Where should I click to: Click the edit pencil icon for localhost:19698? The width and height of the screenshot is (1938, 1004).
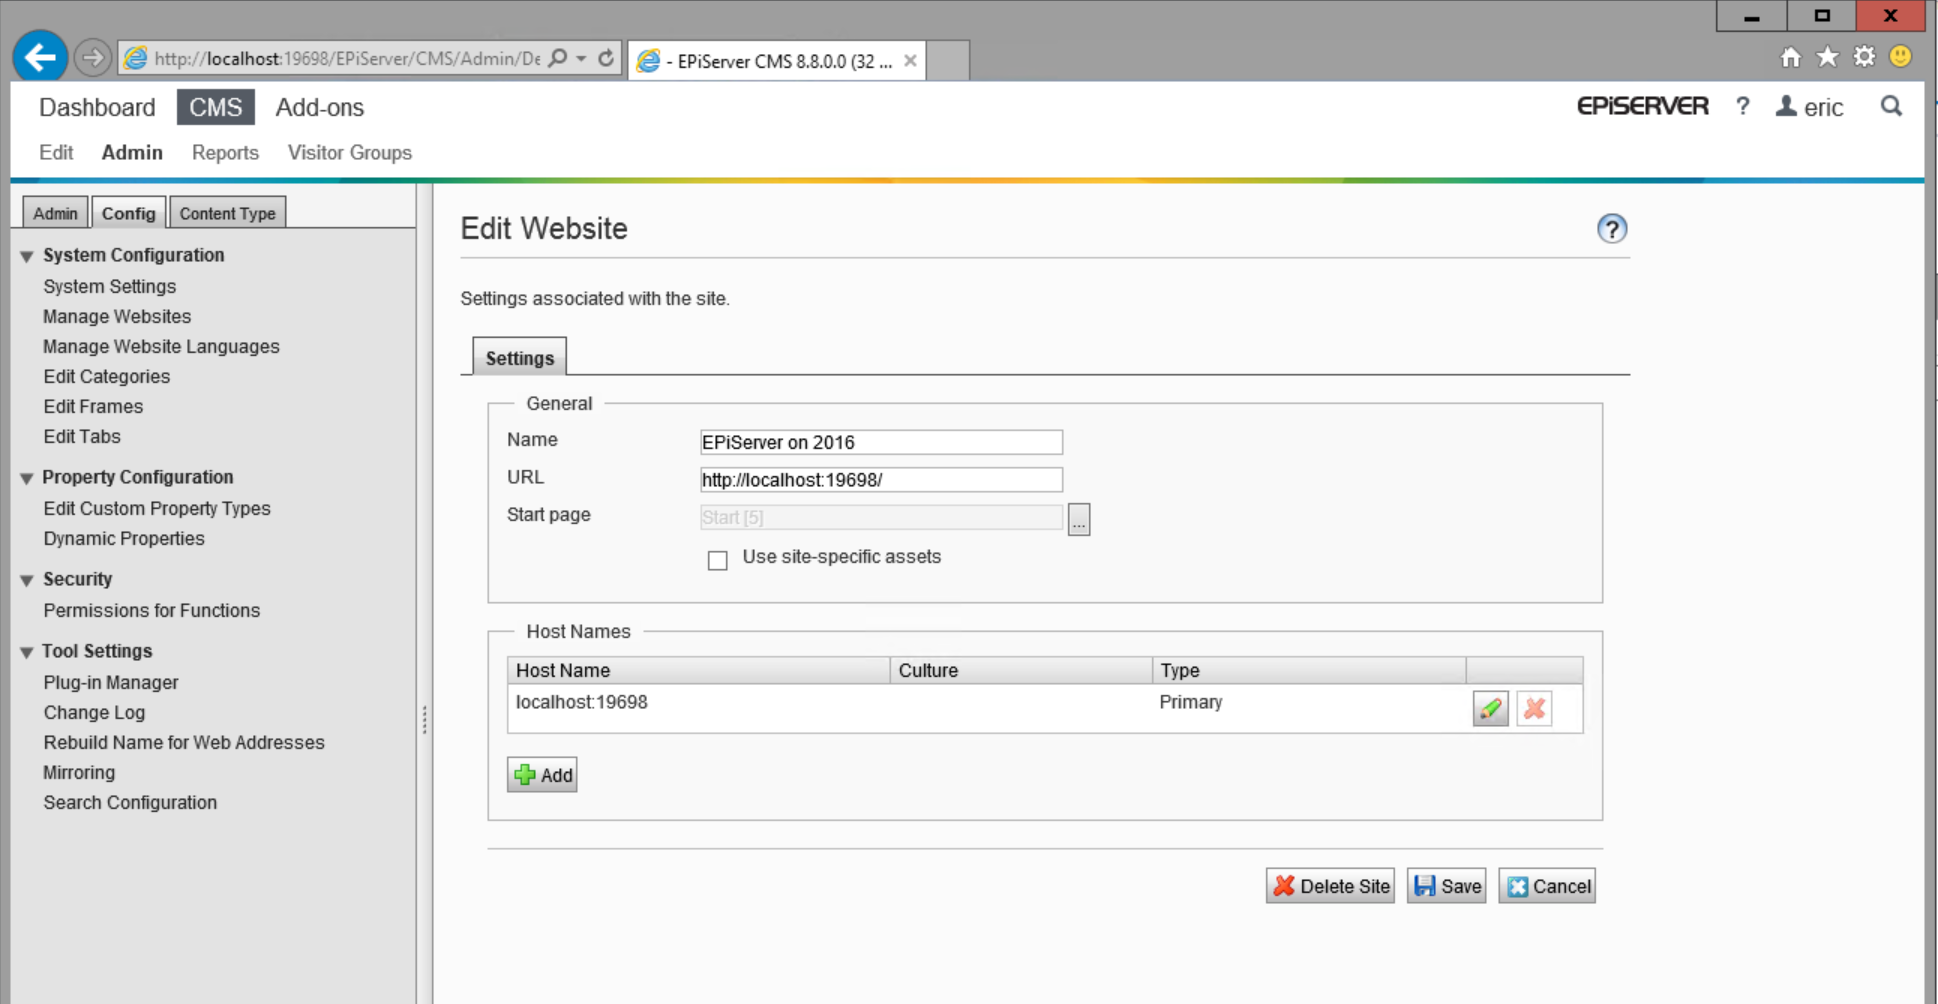click(1490, 709)
